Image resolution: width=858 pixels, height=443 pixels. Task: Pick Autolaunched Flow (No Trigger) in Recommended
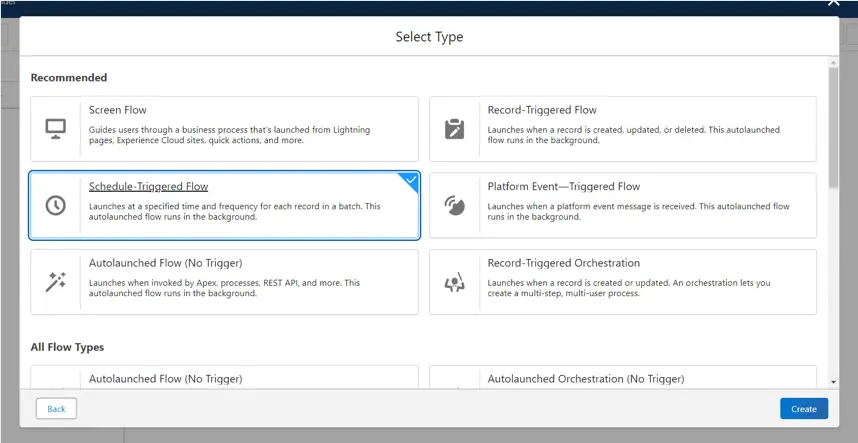165,263
